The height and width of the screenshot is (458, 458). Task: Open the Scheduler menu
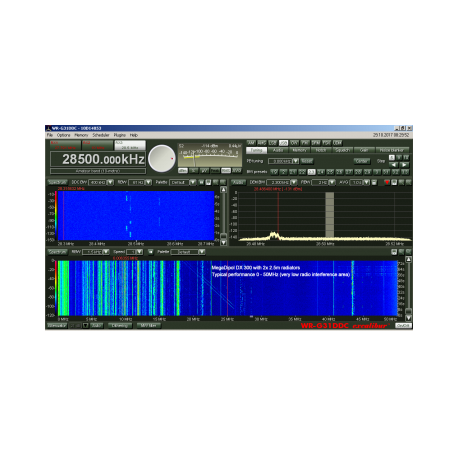coord(101,135)
